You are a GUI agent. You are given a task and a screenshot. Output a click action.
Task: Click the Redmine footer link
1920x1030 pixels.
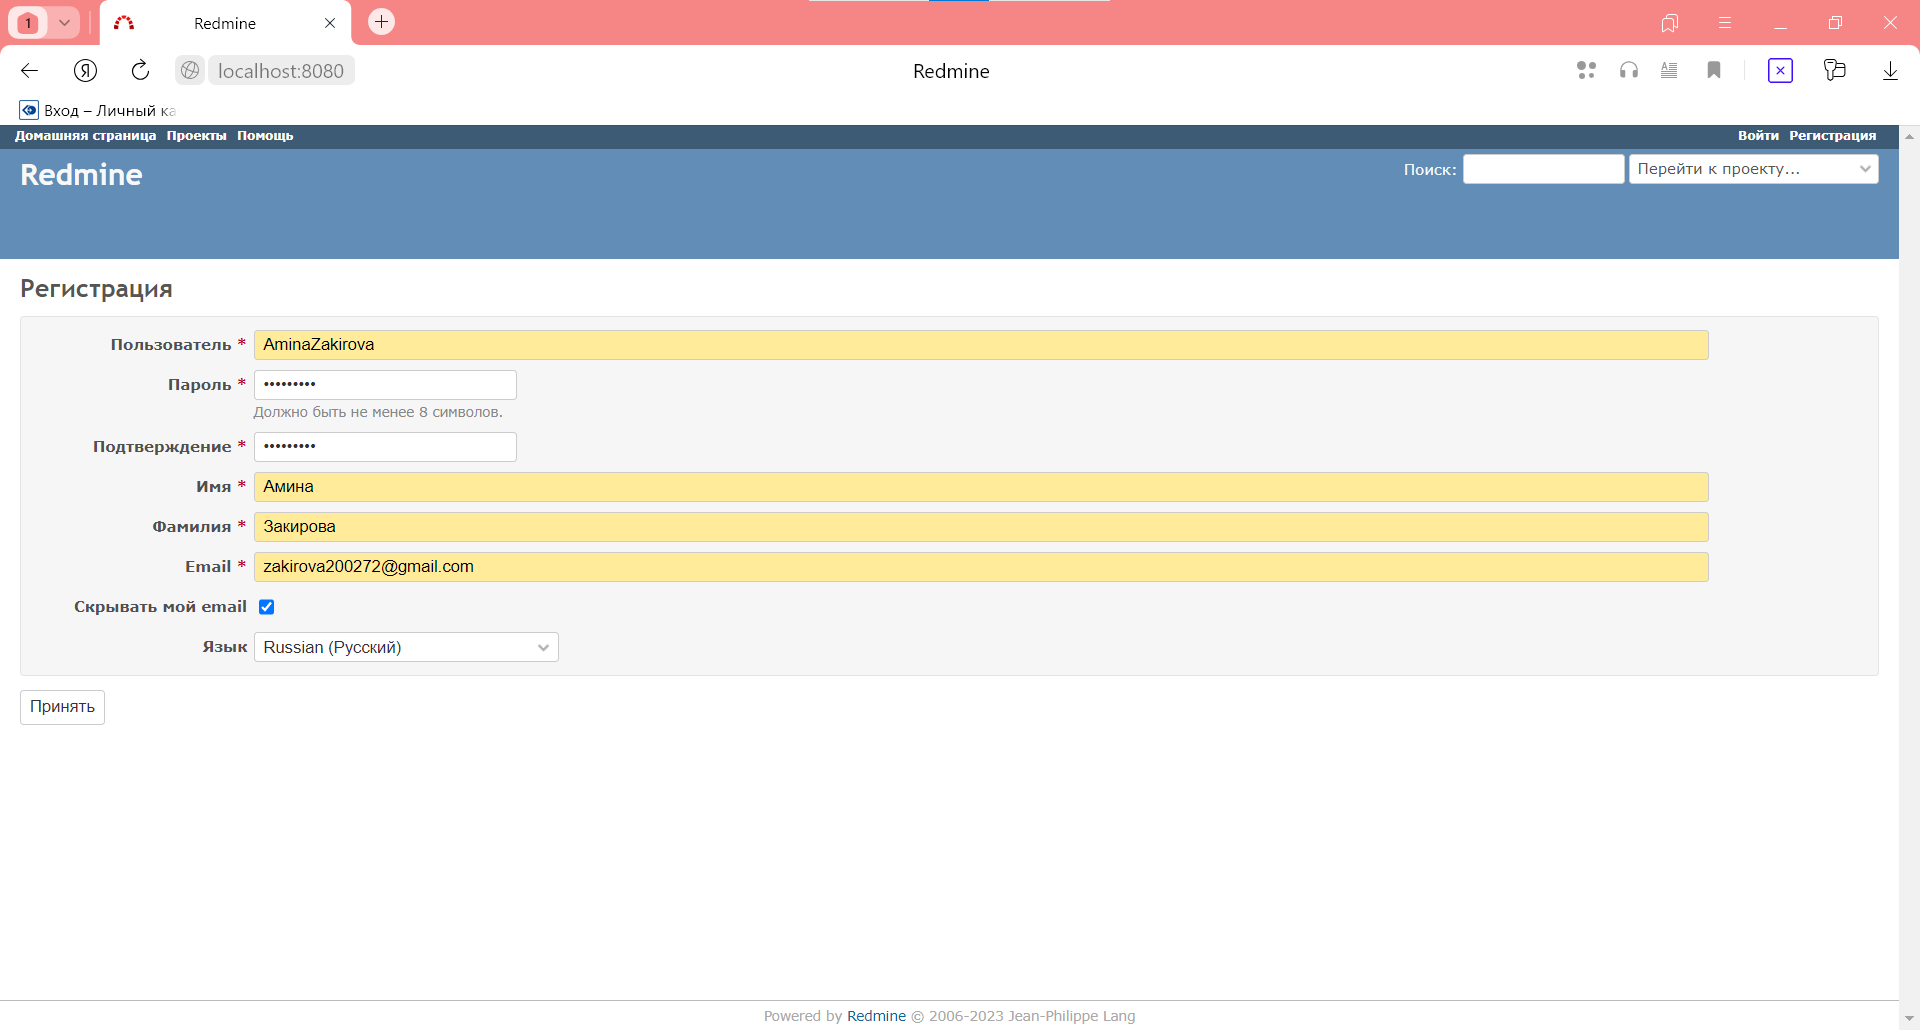pyautogui.click(x=876, y=1016)
